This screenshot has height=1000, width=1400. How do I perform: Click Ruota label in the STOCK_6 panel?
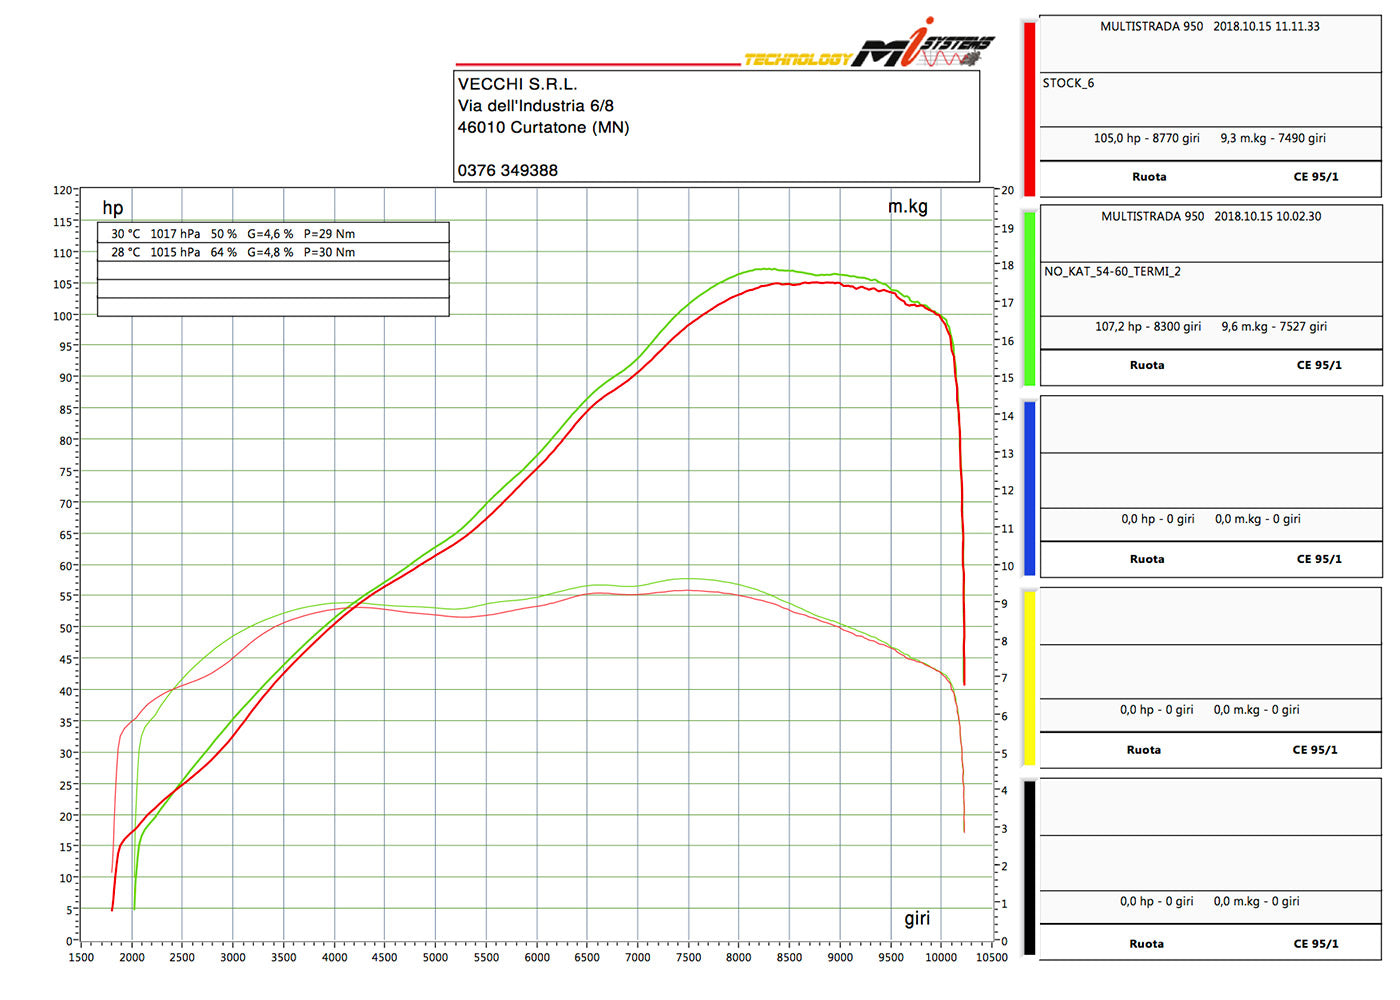(x=1149, y=176)
